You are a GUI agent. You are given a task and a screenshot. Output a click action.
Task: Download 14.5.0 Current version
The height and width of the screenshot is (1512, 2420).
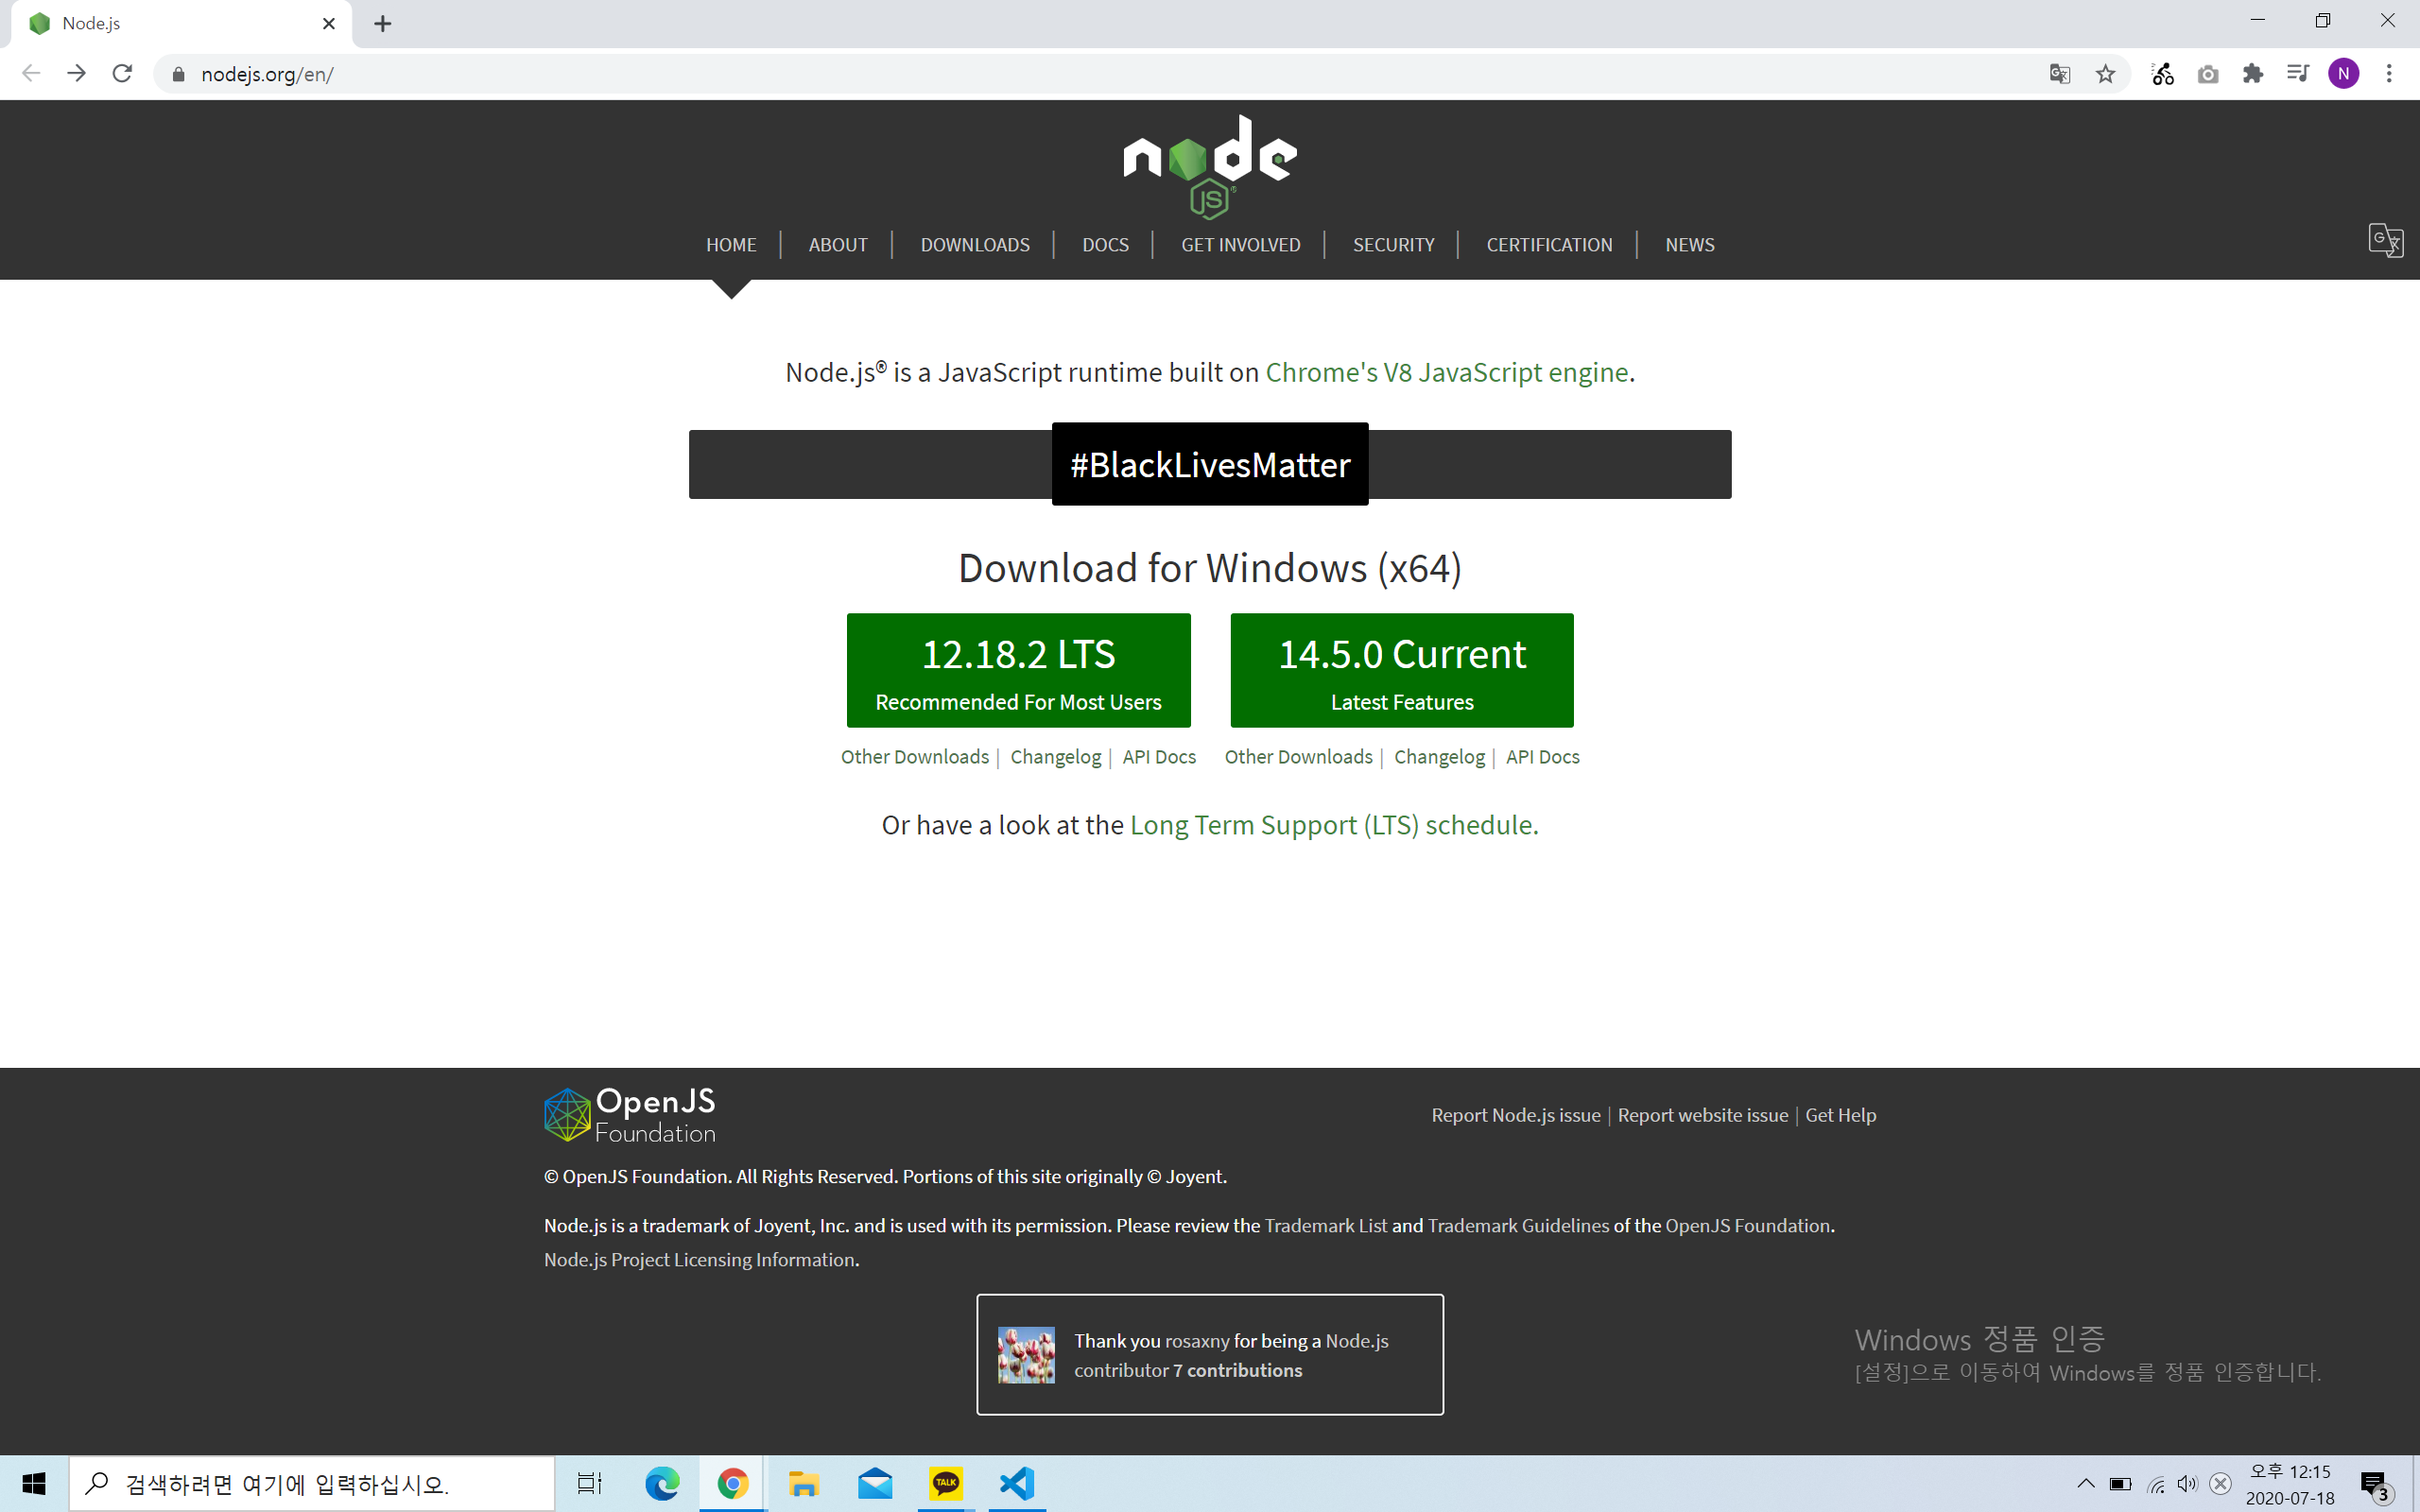click(1401, 670)
